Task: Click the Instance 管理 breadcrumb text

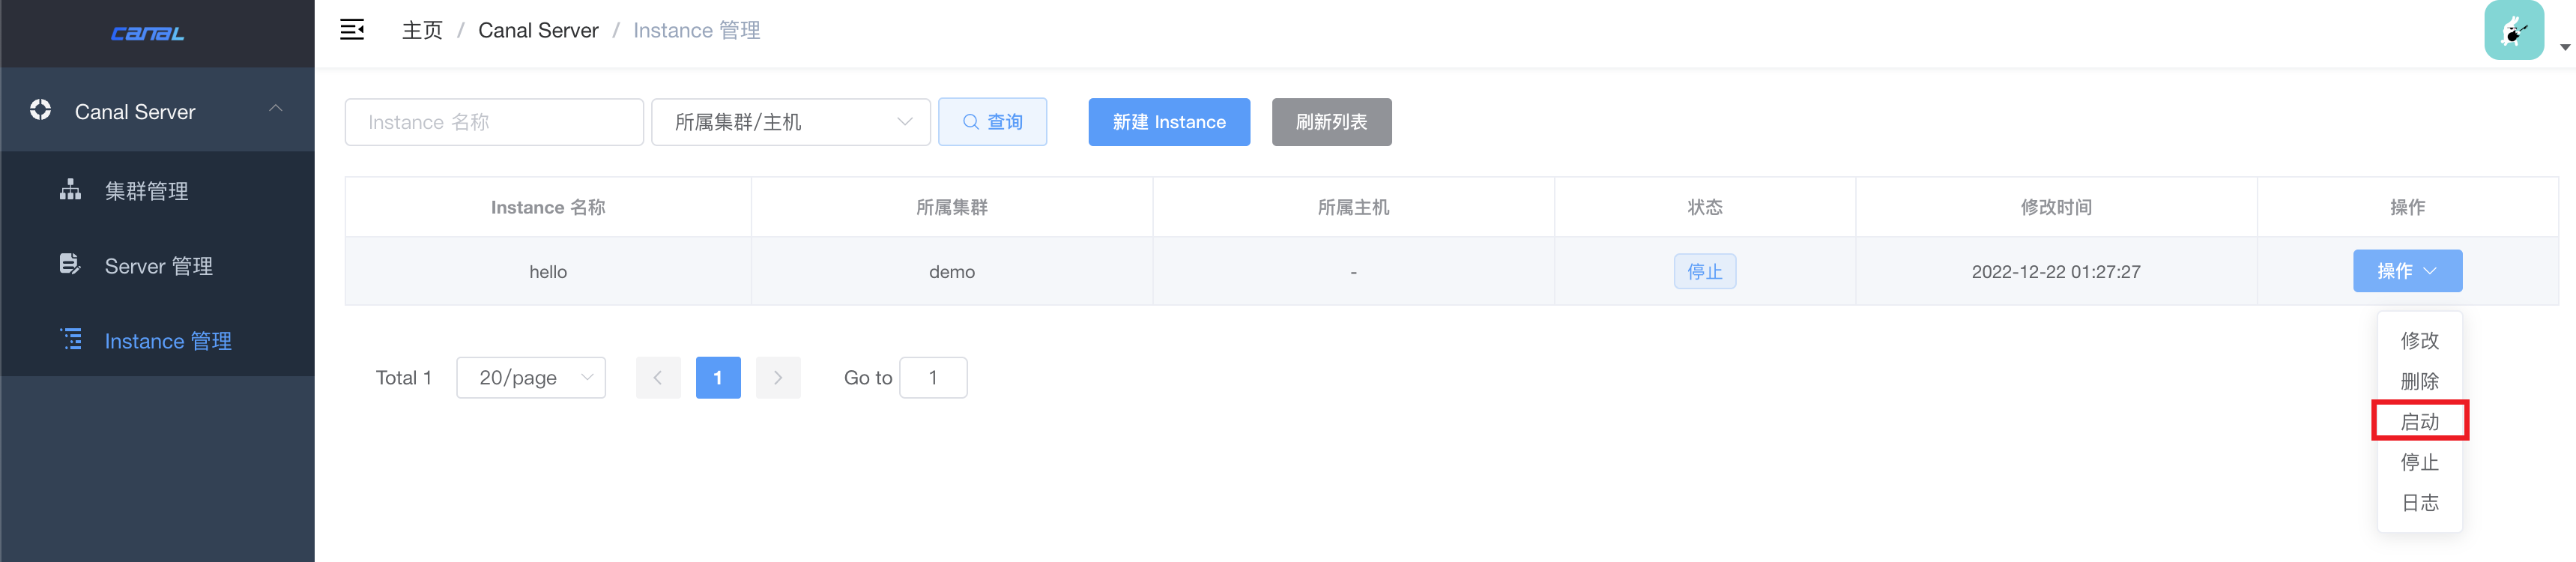Action: [x=697, y=30]
